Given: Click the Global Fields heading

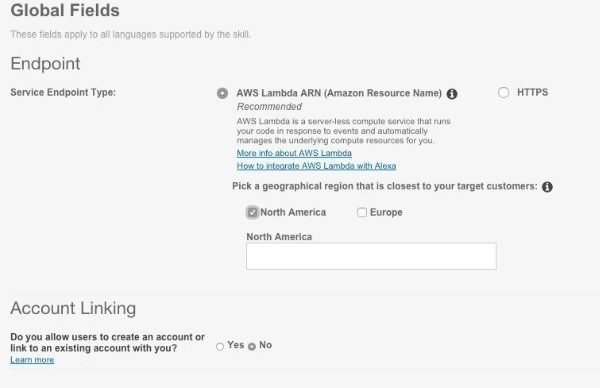Looking at the screenshot, I should point(65,10).
